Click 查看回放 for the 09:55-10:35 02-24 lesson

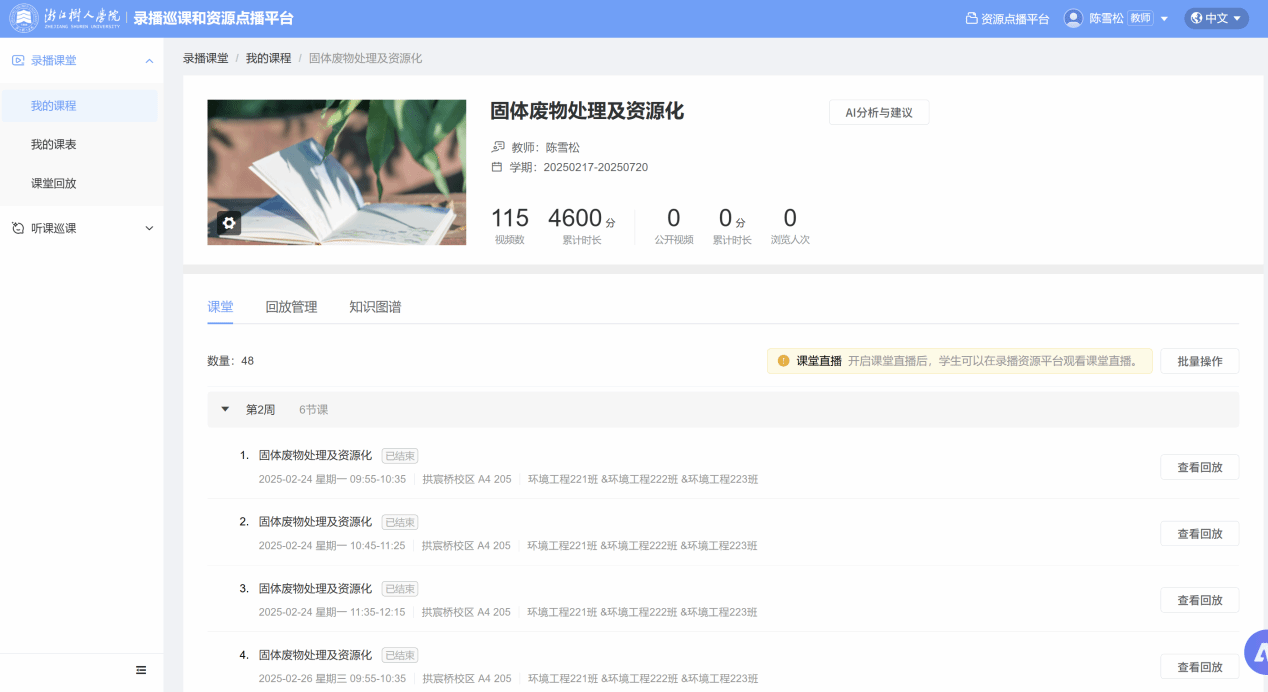1200,467
